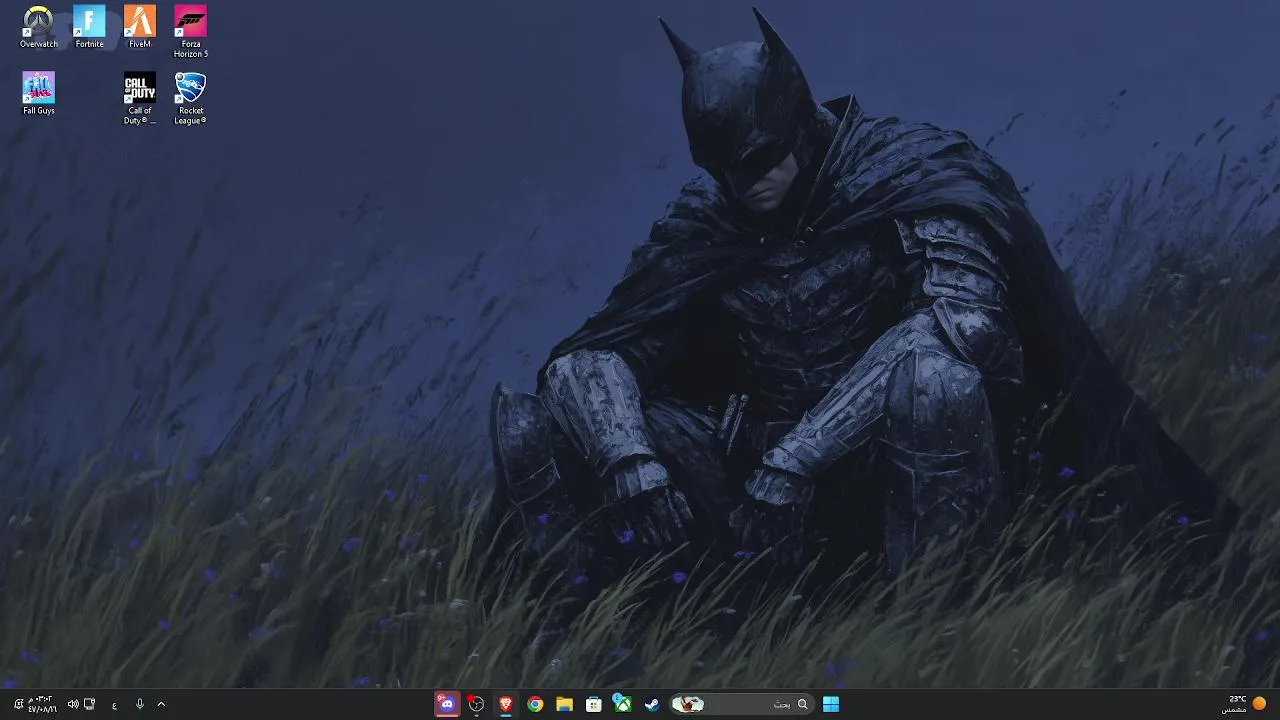Open Microsoft Store from the taskbar
The image size is (1280, 720).
coord(593,704)
